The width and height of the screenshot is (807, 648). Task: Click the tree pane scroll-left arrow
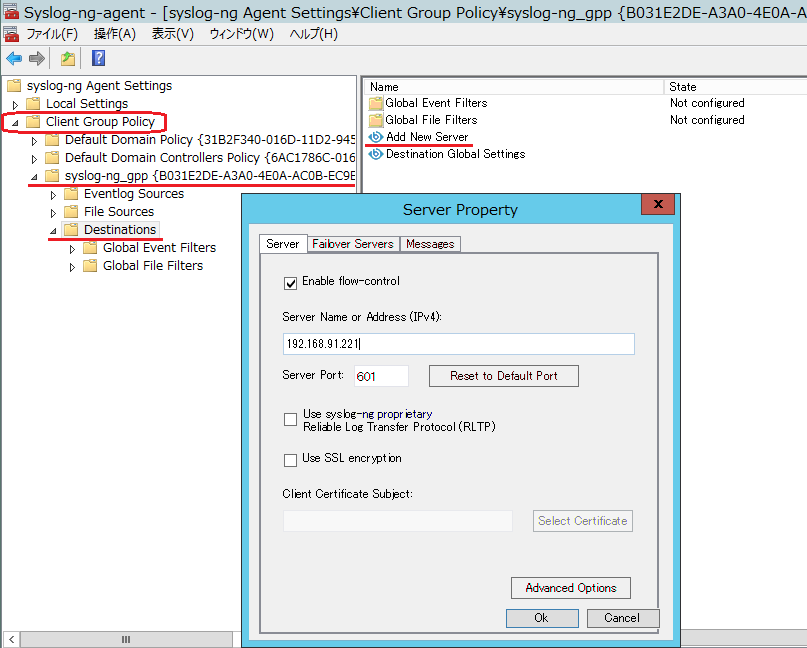(x=11, y=640)
